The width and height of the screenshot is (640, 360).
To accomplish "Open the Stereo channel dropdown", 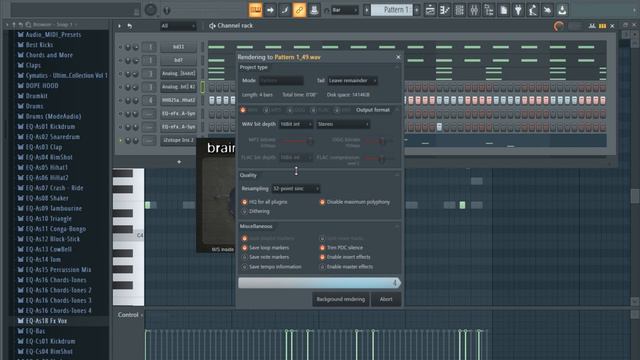I will click(343, 124).
